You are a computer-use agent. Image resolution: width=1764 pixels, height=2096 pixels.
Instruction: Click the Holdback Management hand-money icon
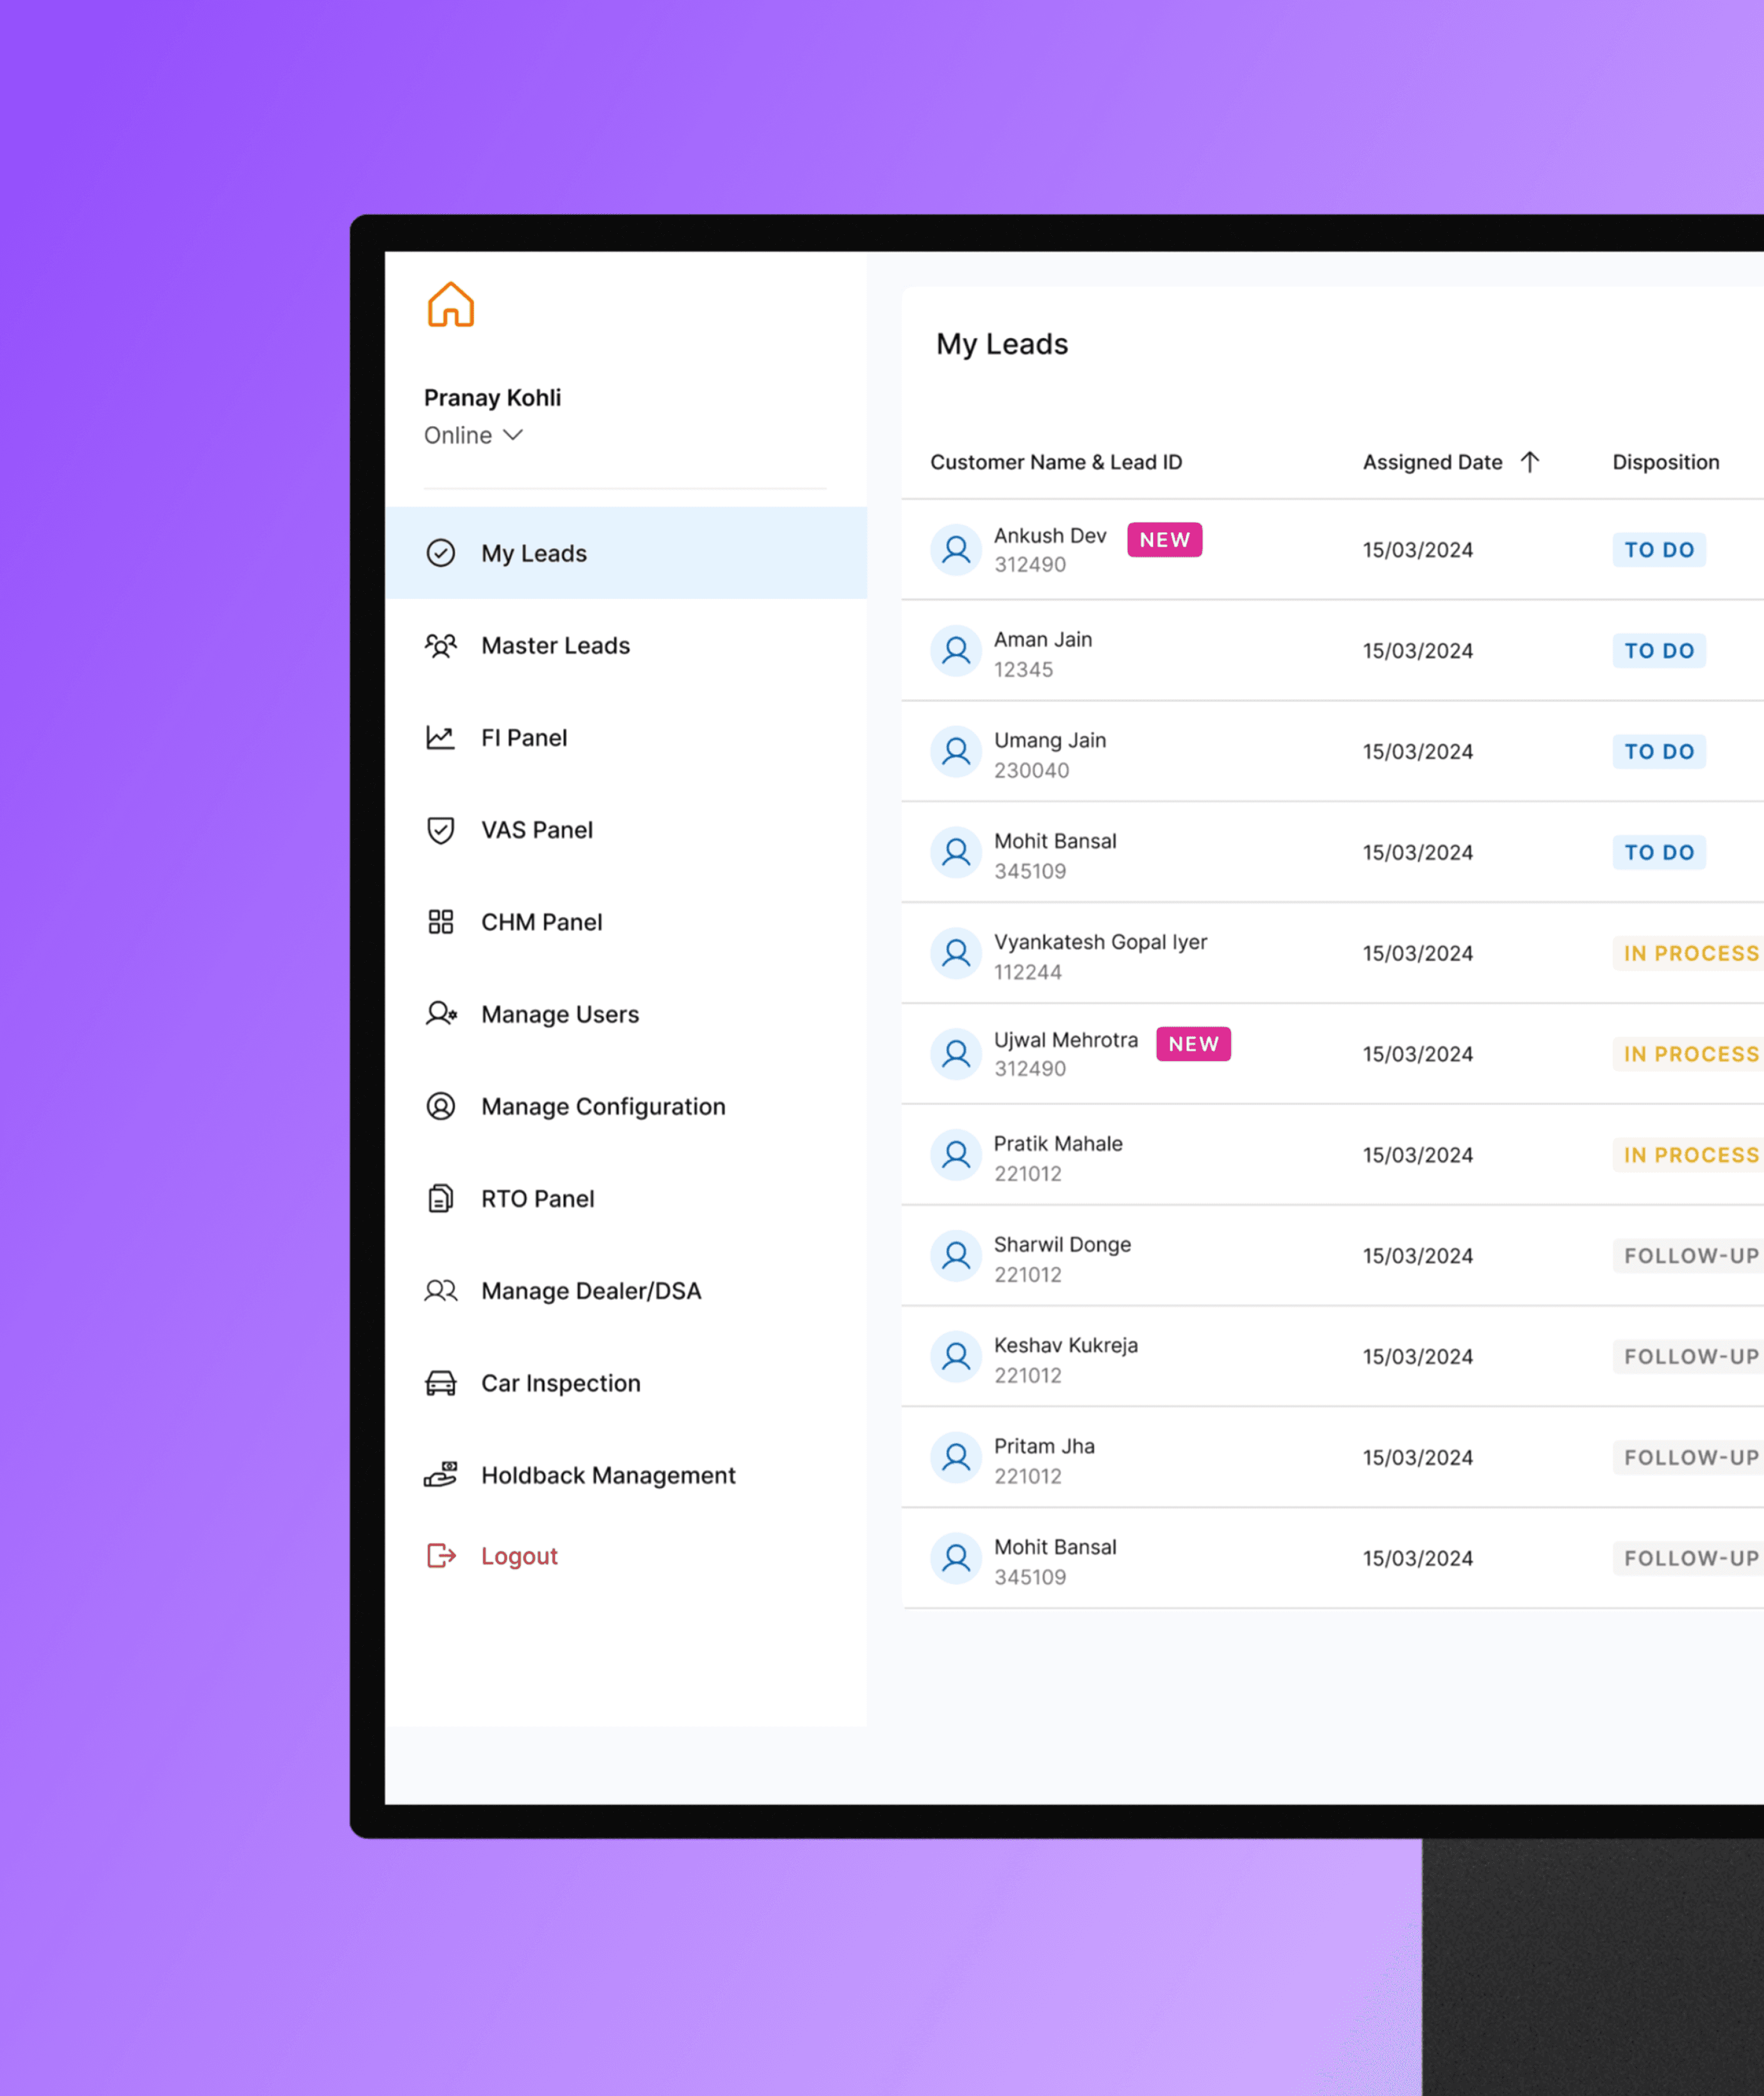click(440, 1475)
